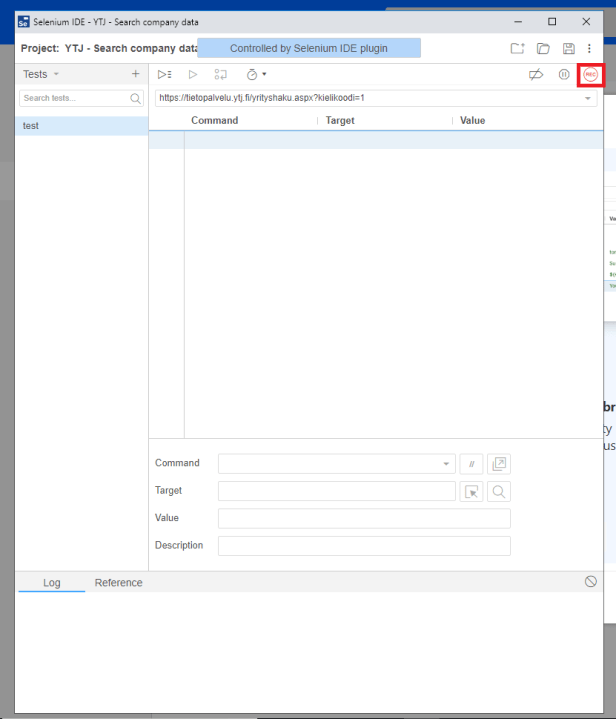This screenshot has height=719, width=616.
Task: Run all tests in suite
Action: point(164,74)
